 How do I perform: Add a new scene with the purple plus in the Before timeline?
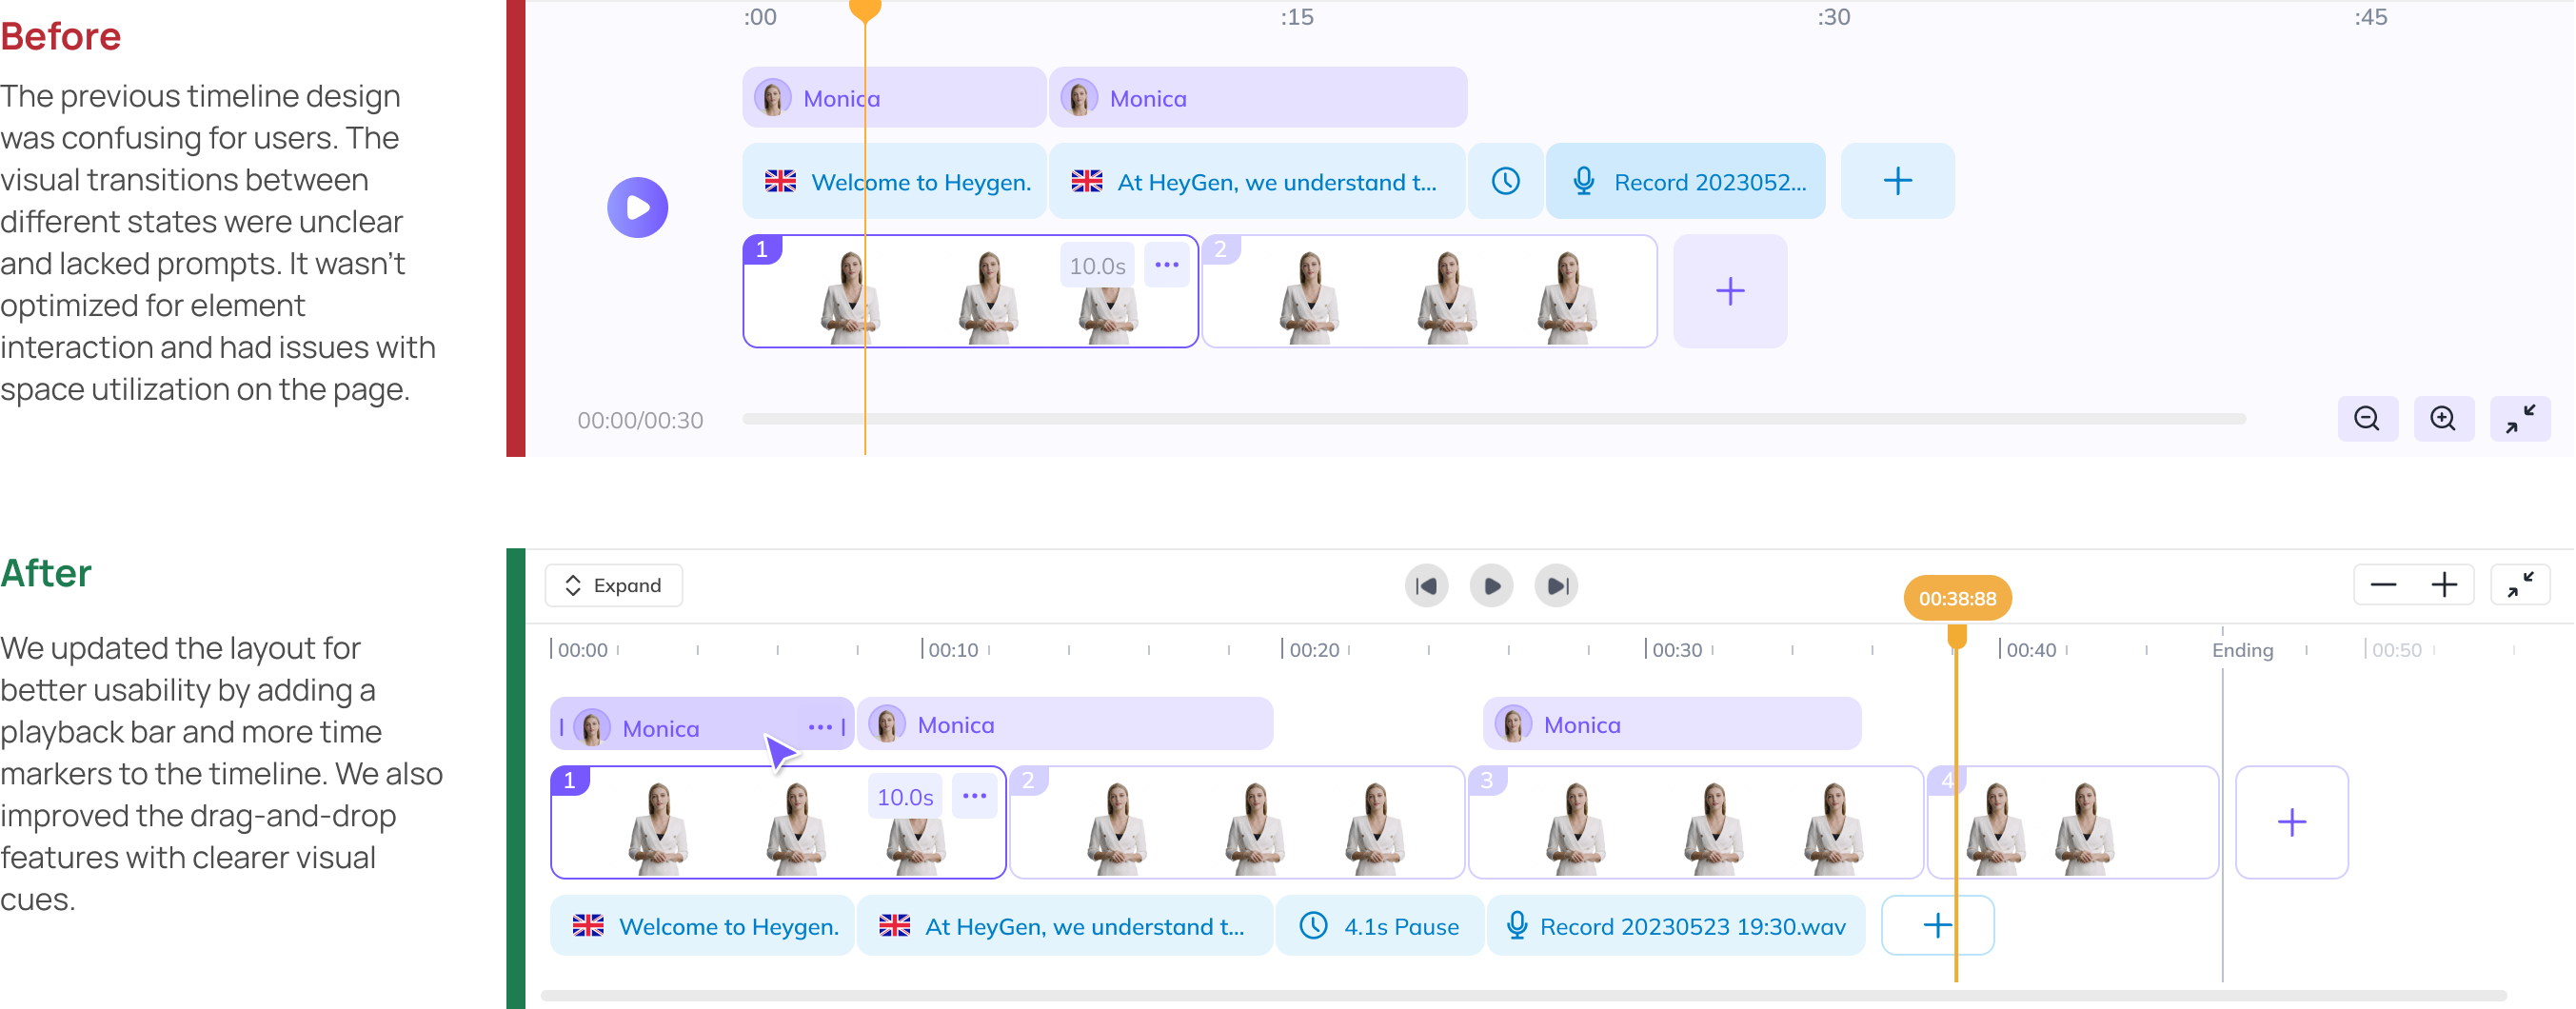[1729, 291]
